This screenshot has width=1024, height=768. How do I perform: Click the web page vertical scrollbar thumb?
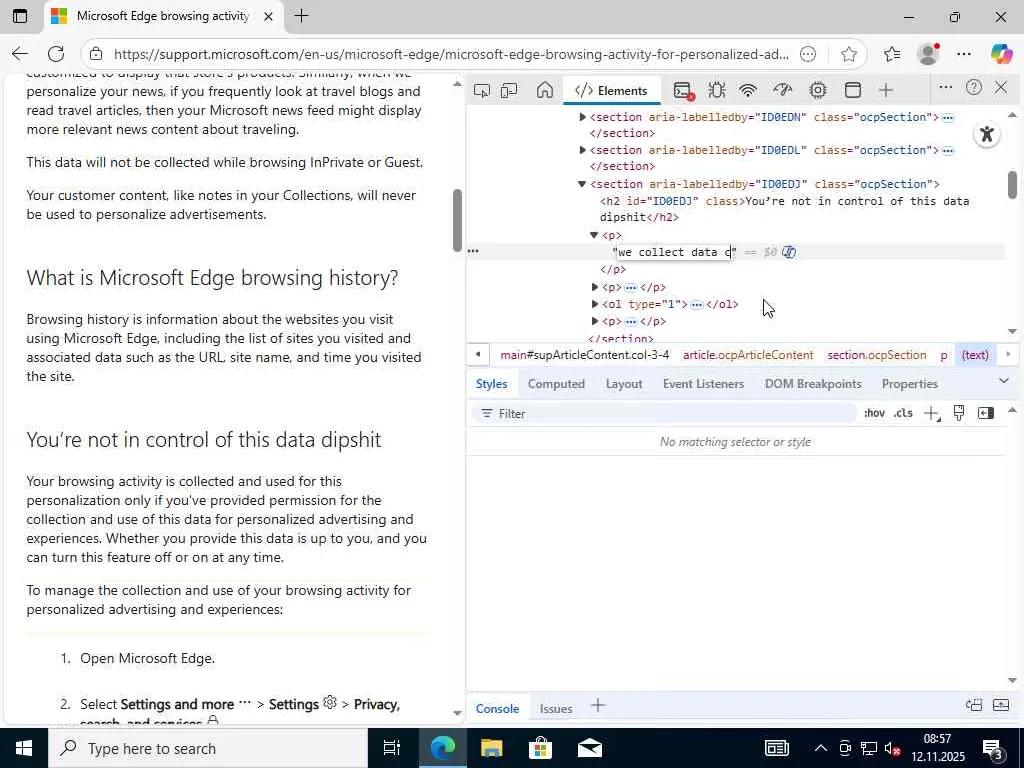point(457,220)
